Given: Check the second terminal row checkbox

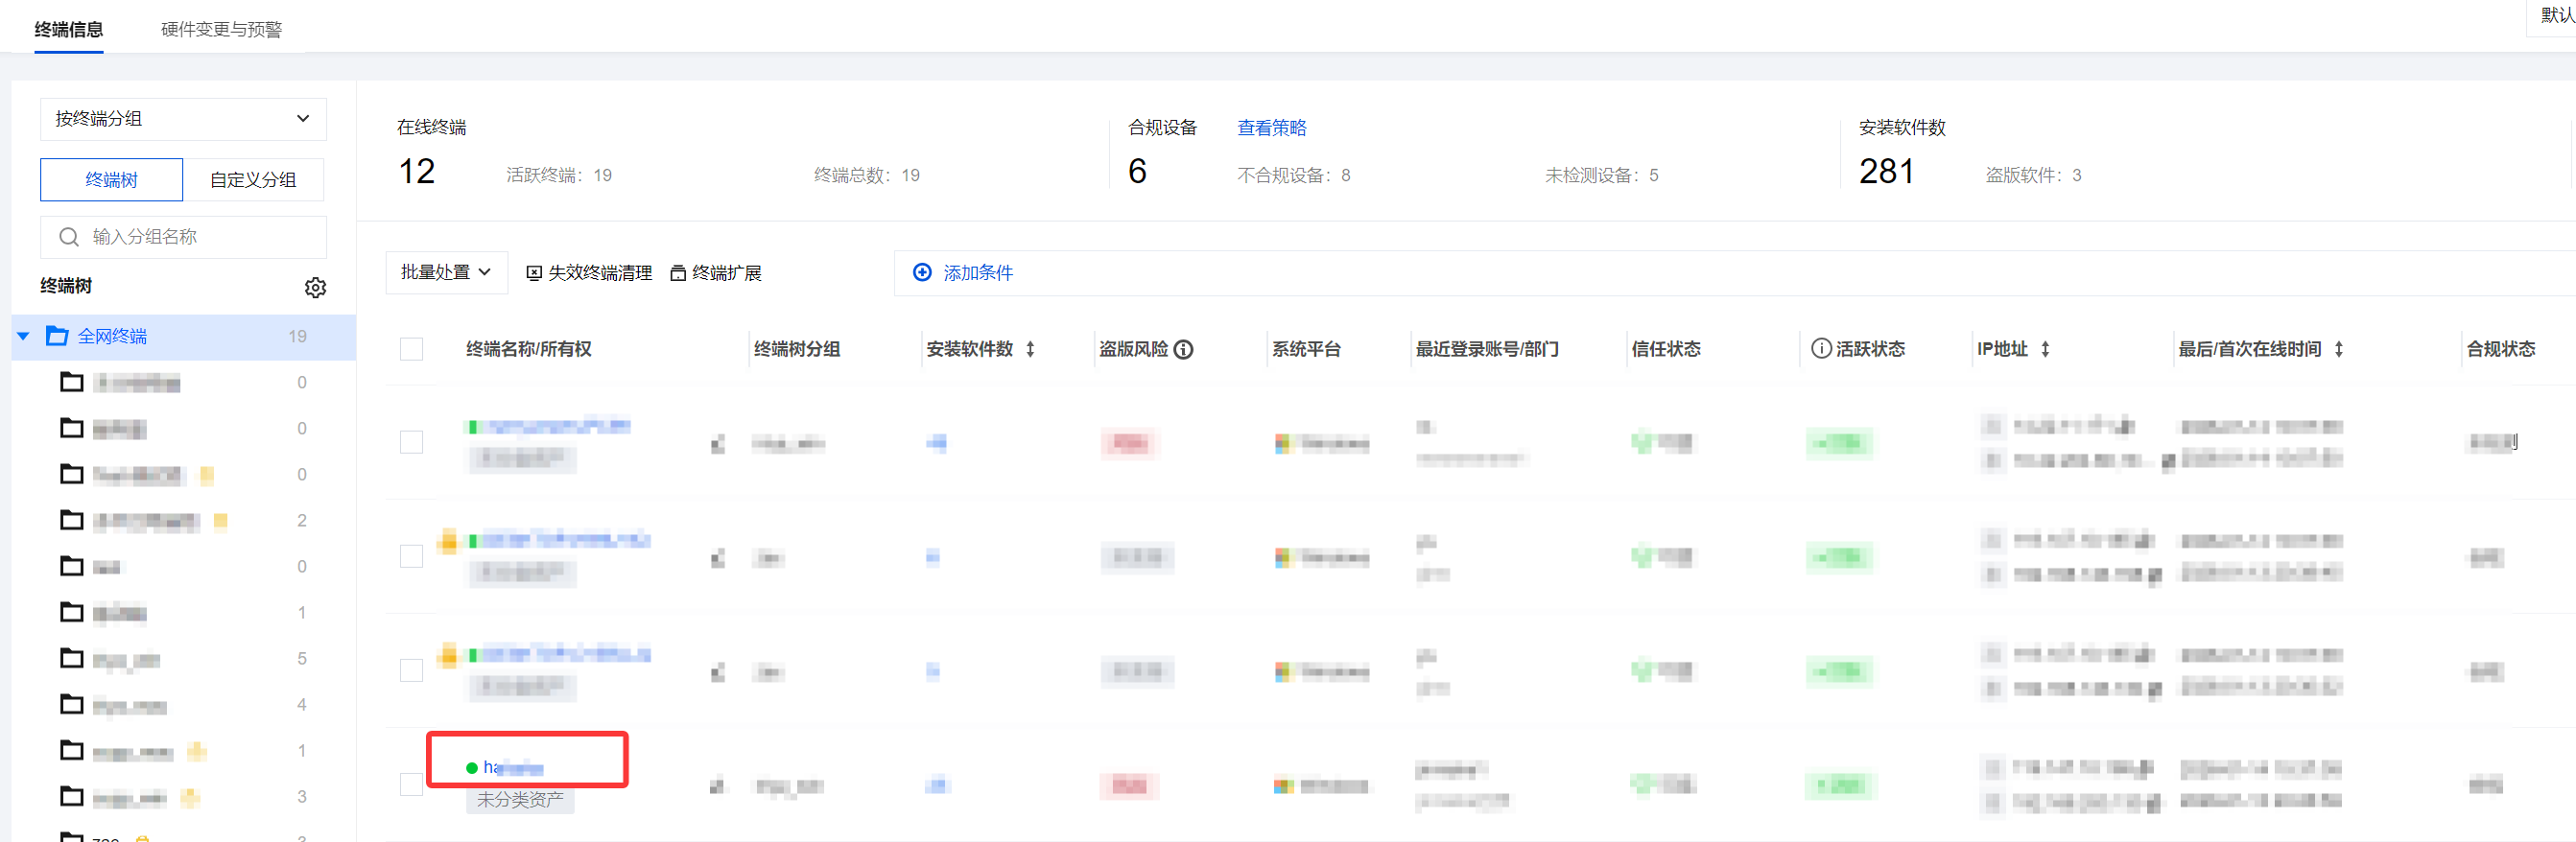Looking at the screenshot, I should click(x=411, y=556).
